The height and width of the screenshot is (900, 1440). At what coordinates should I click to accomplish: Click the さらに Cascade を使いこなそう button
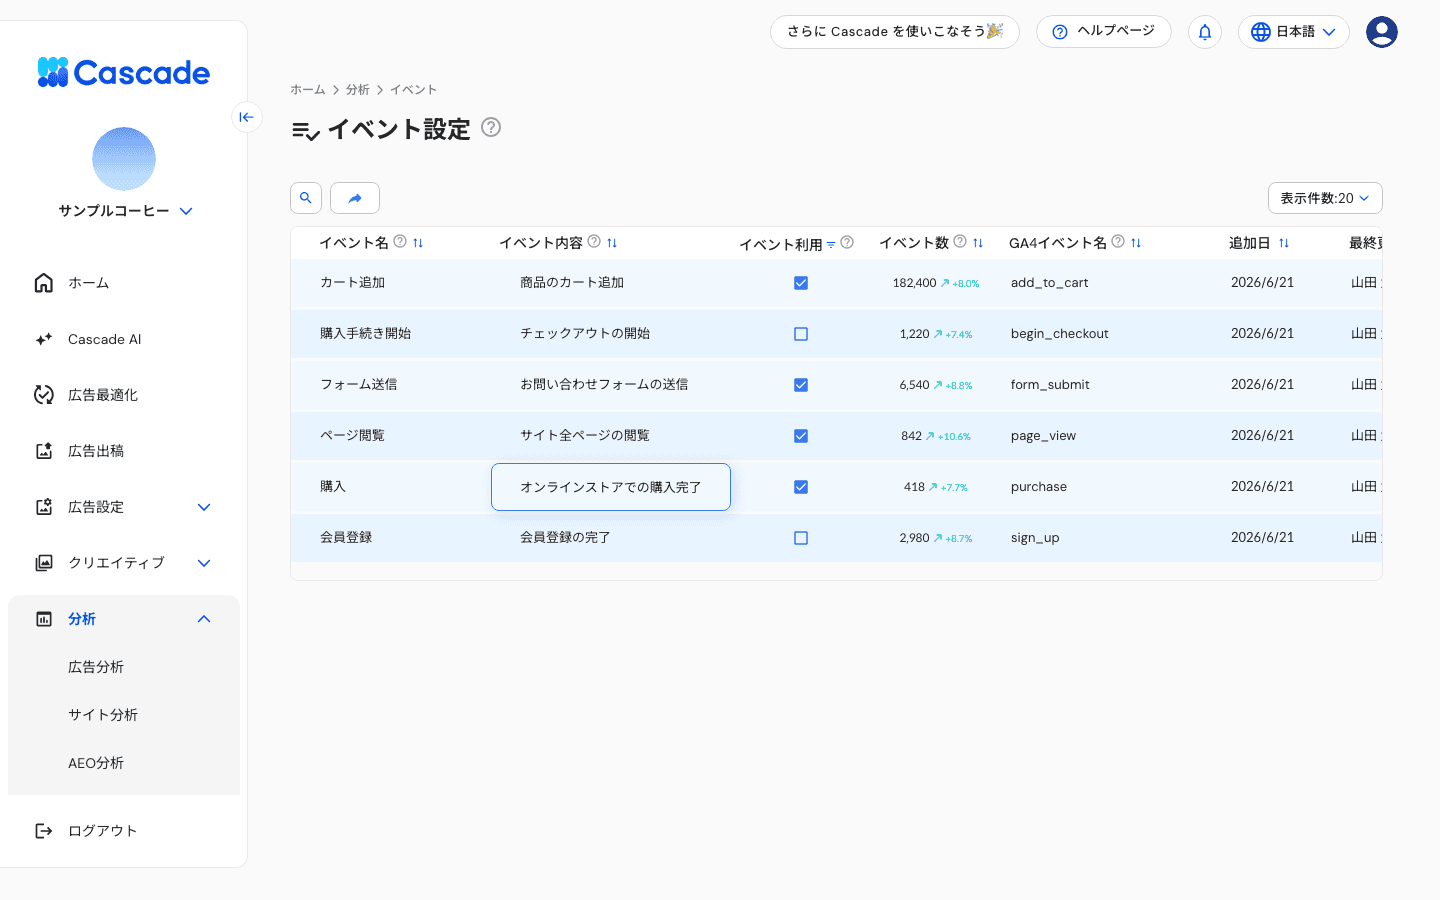tap(895, 32)
